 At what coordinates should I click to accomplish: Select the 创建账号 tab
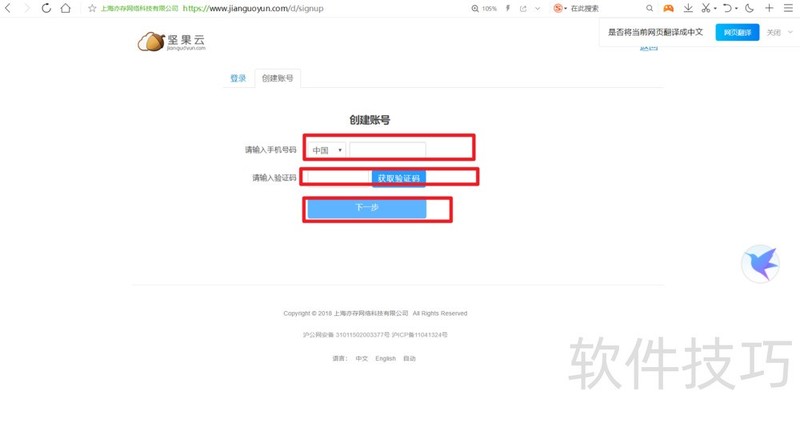(277, 78)
